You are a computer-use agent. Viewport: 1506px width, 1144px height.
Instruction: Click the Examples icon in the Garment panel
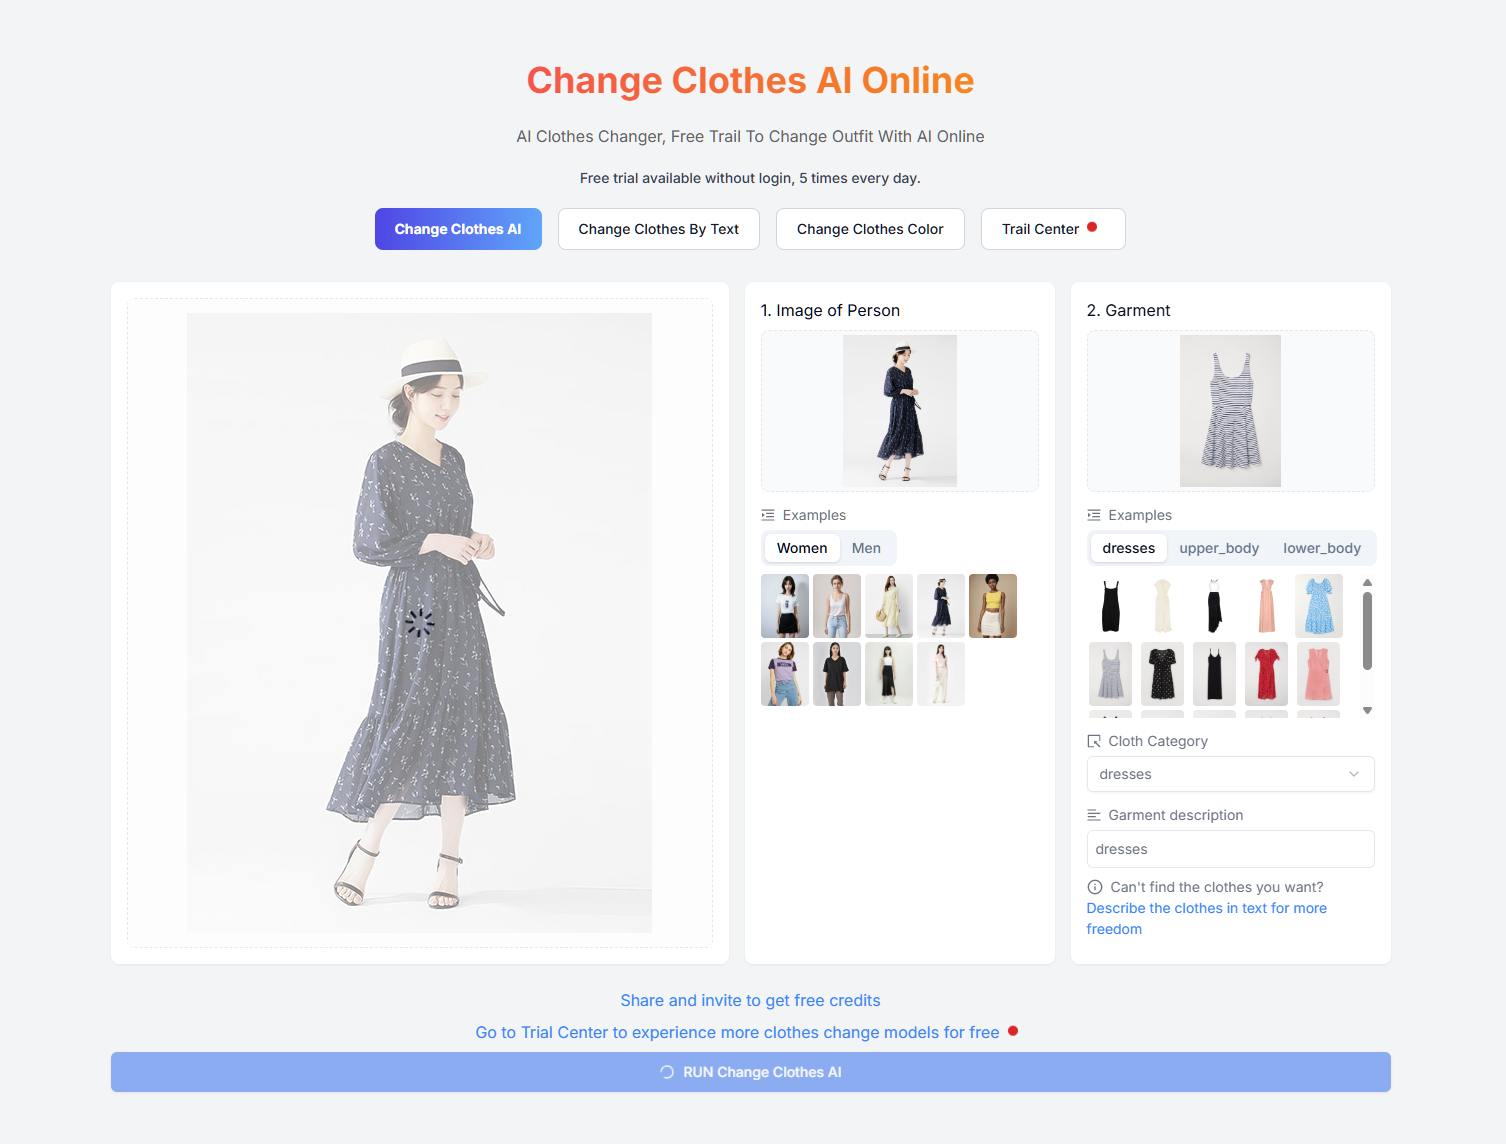(1093, 514)
